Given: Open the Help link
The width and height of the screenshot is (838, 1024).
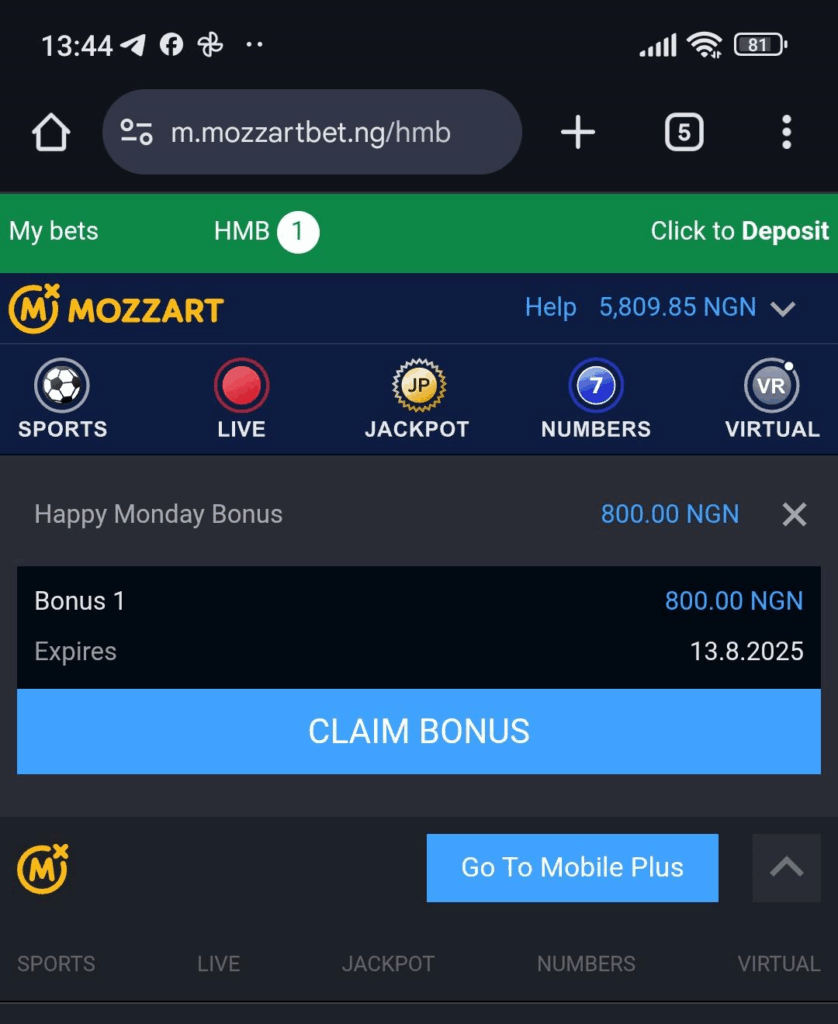Looking at the screenshot, I should pyautogui.click(x=551, y=307).
